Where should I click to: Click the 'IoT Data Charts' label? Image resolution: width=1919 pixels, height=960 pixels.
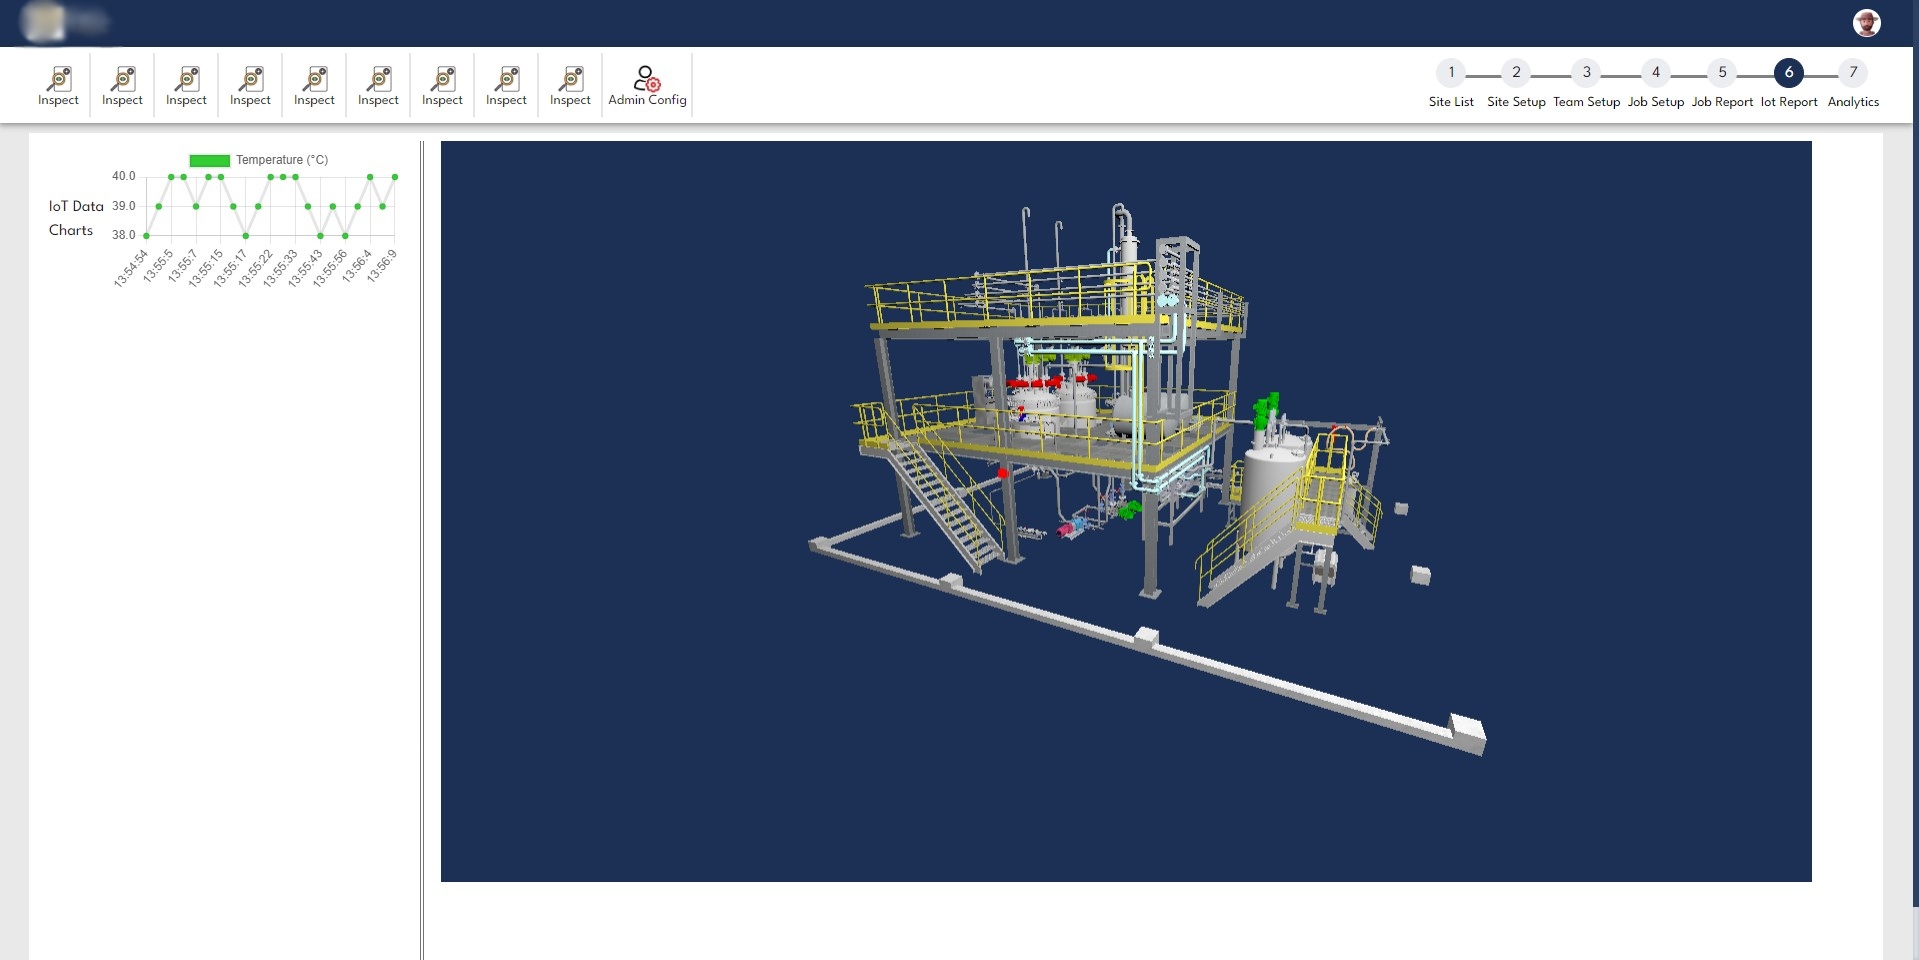click(76, 218)
